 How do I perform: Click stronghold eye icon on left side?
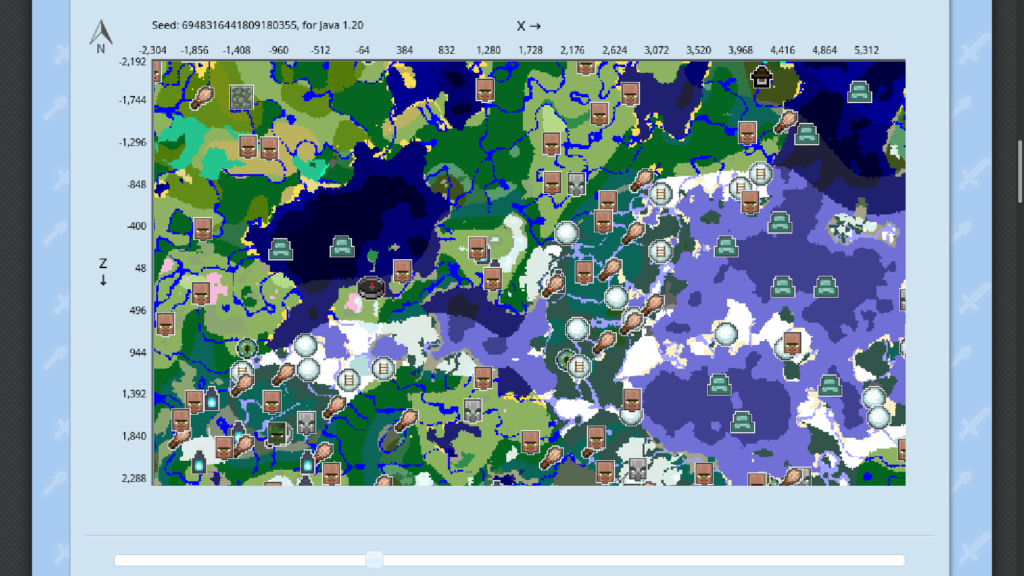point(247,348)
